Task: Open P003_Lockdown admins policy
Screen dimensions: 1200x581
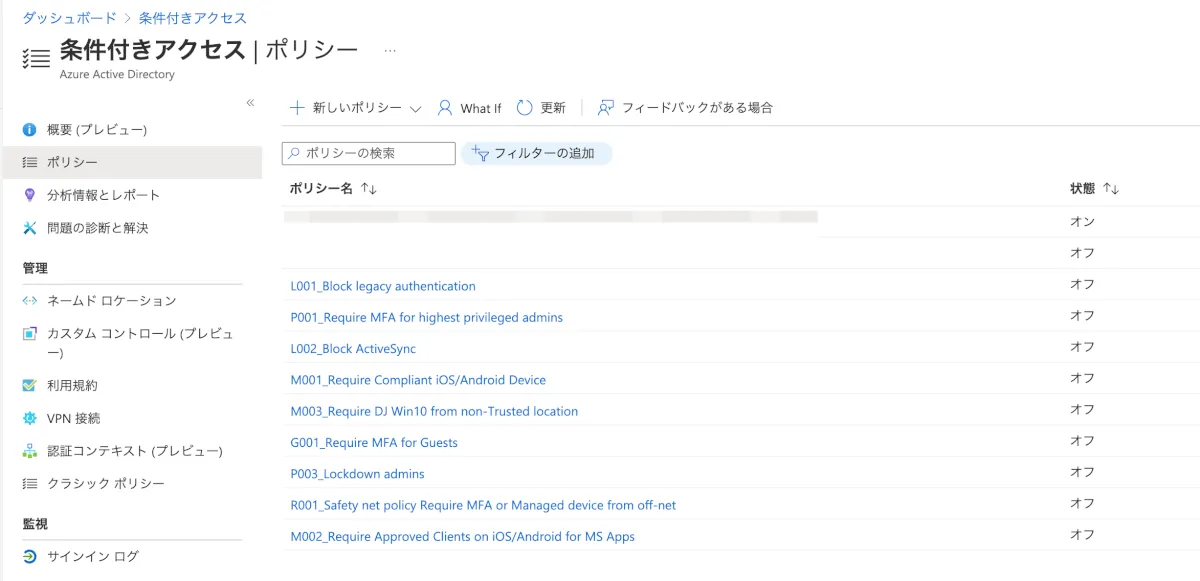Action: coord(357,474)
